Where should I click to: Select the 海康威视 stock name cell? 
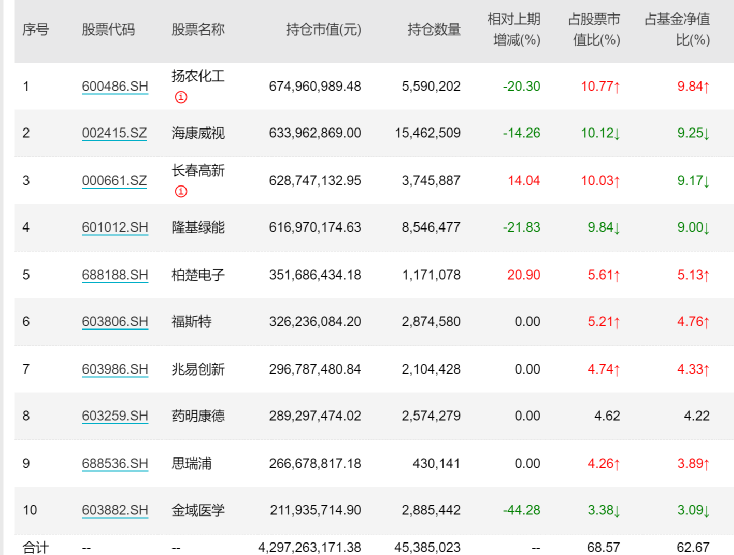[x=198, y=134]
